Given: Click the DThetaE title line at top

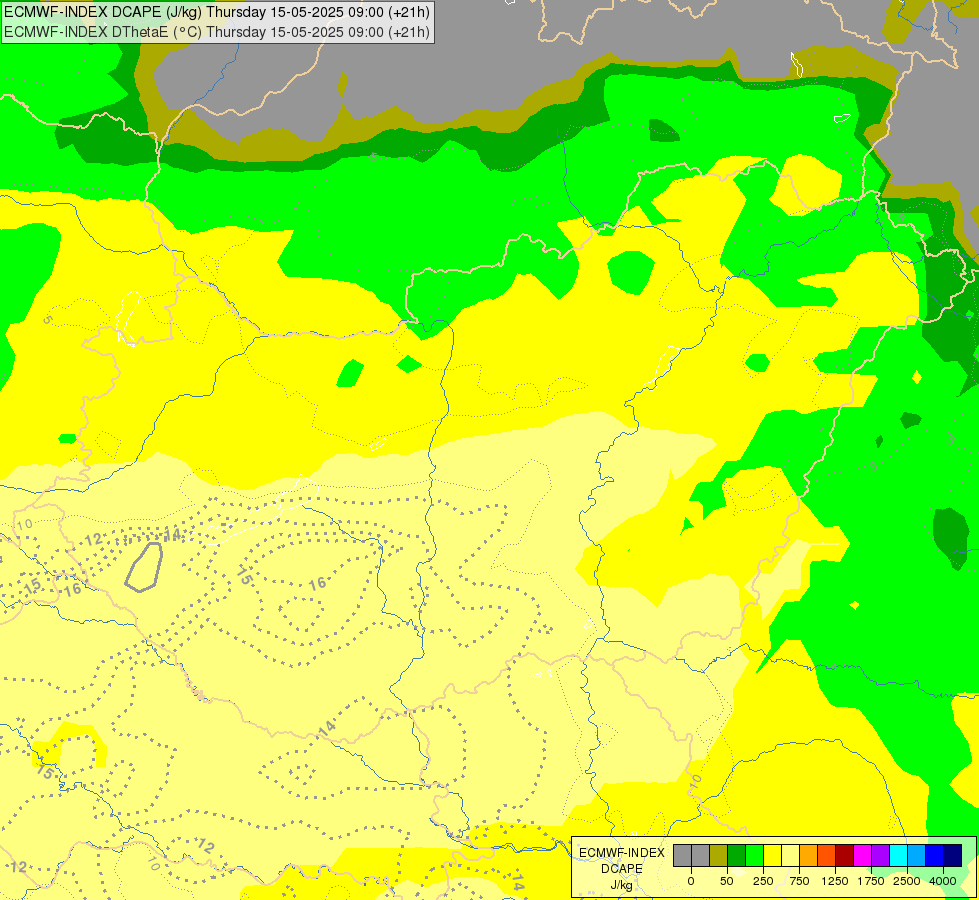Looking at the screenshot, I should point(217,32).
